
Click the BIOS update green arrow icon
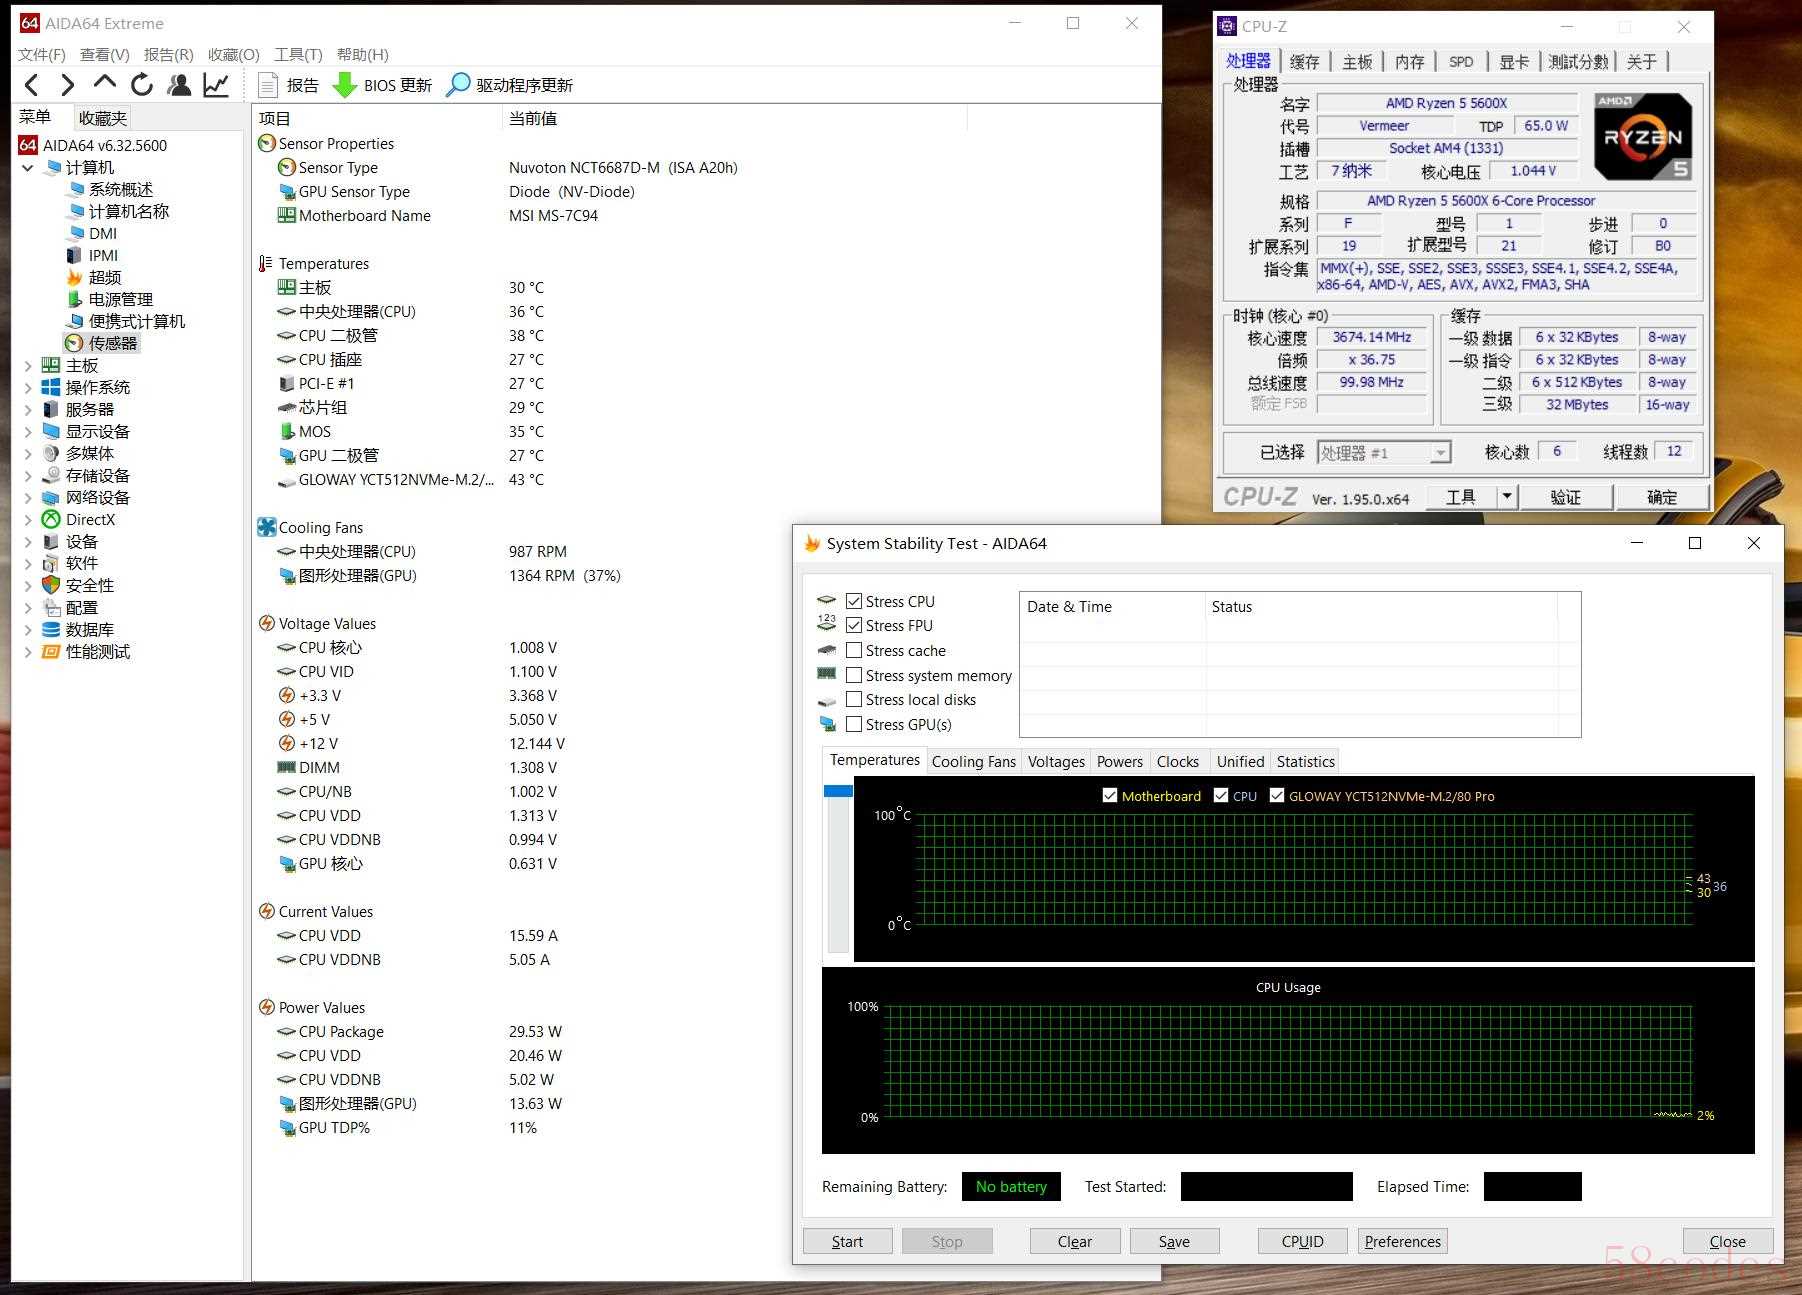click(345, 85)
